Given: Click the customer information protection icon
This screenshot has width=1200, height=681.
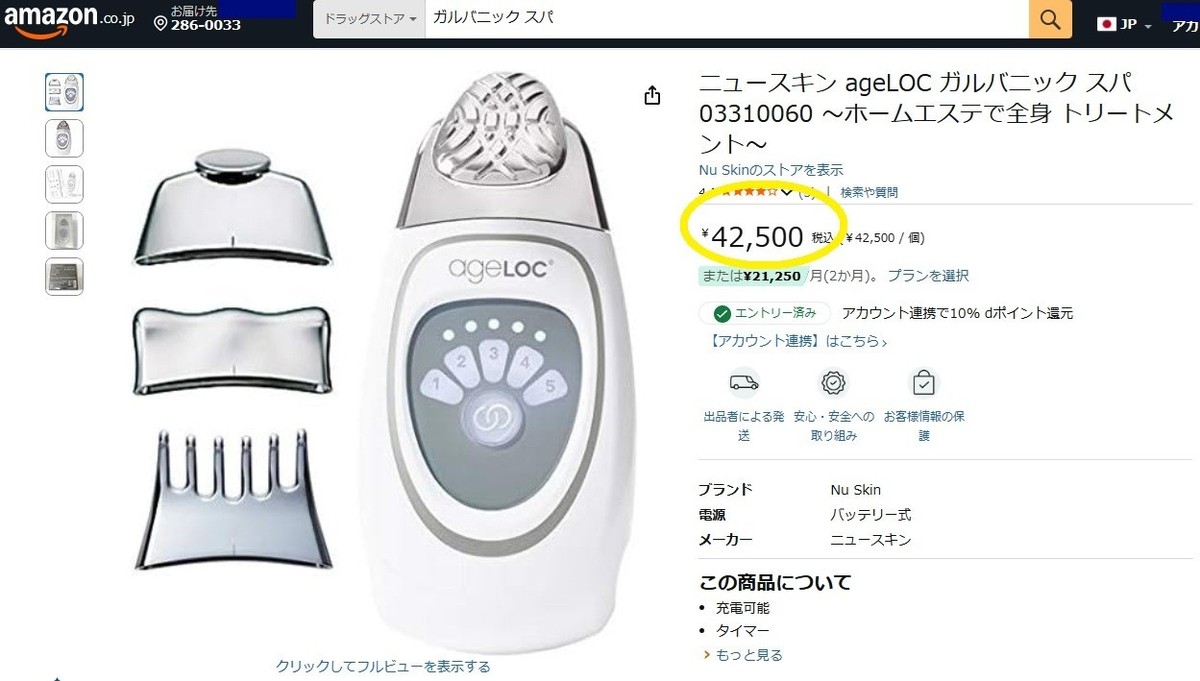Looking at the screenshot, I should pos(924,383).
